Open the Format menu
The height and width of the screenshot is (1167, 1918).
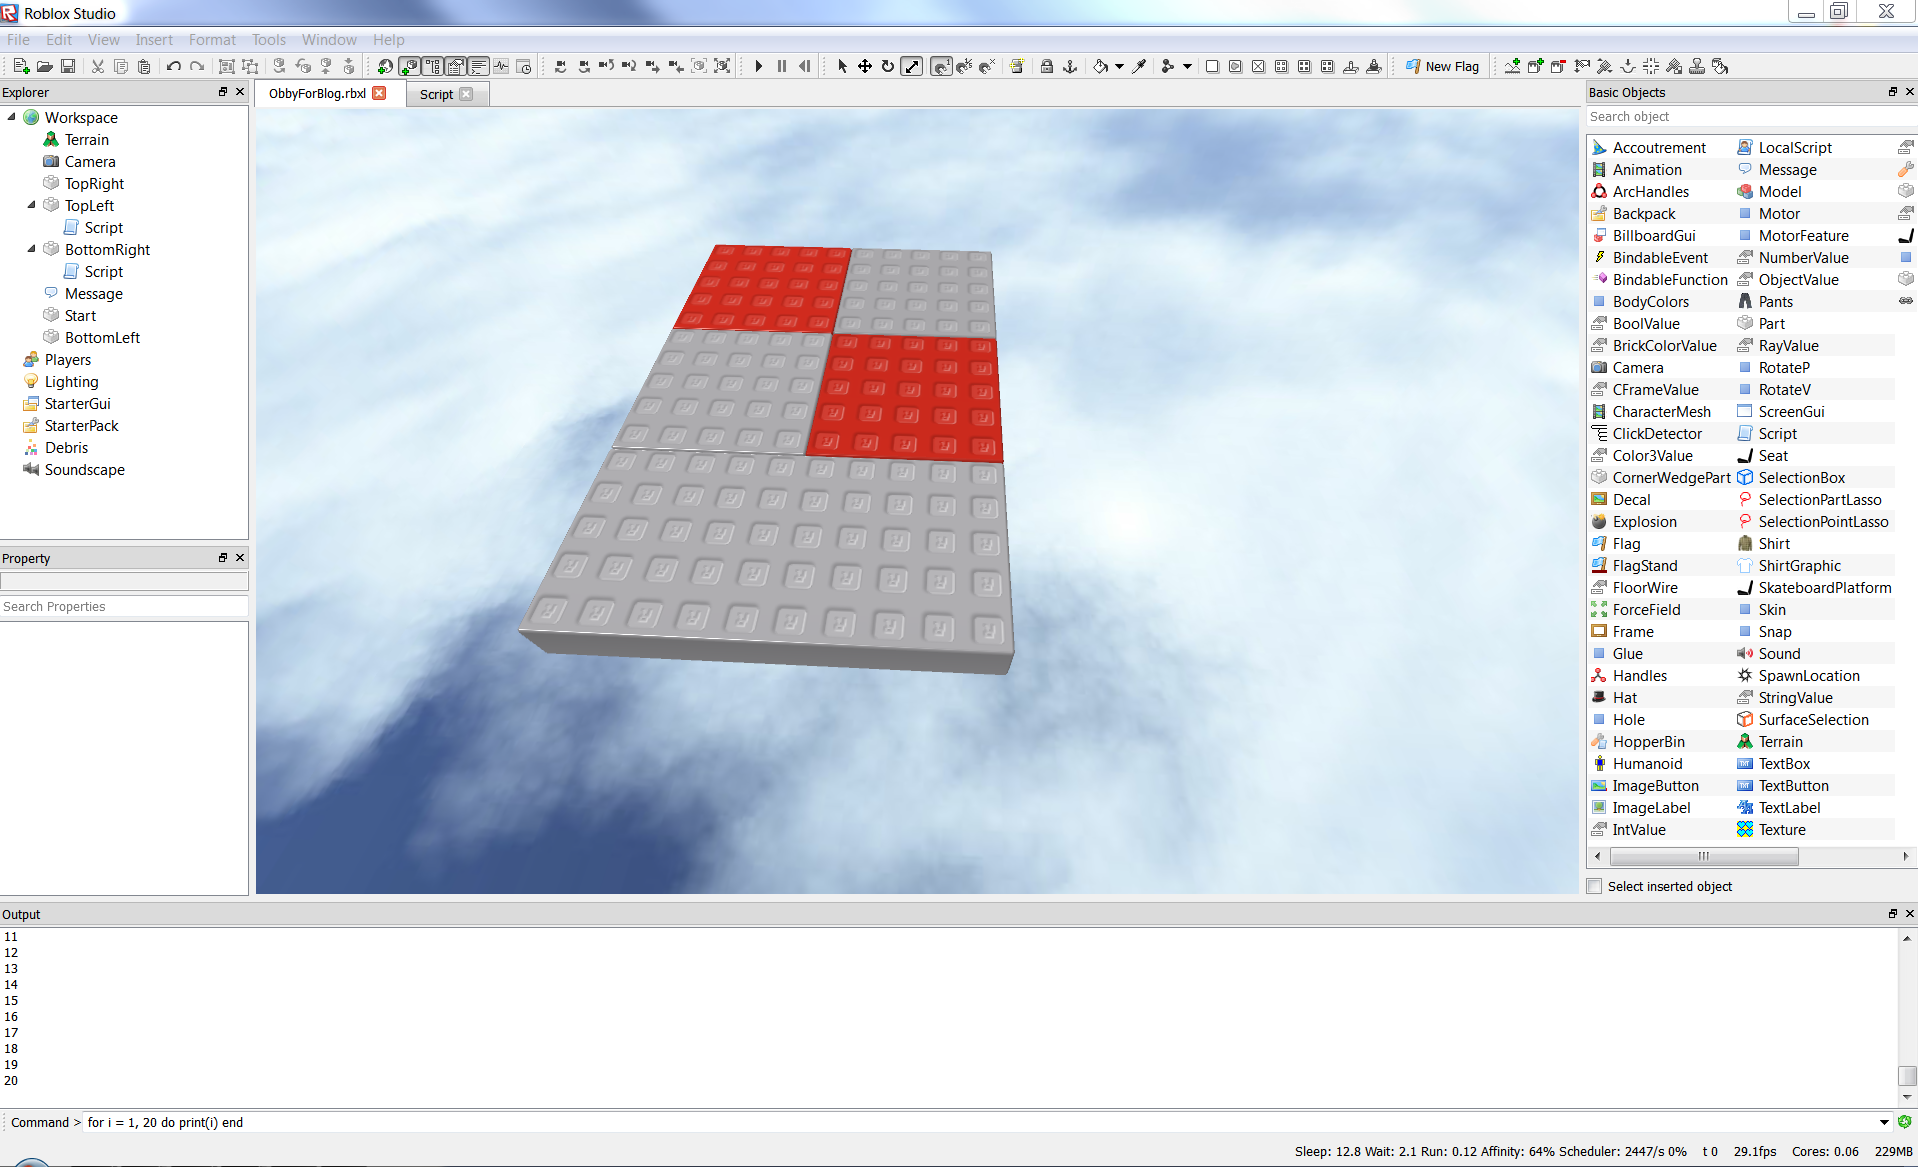212,40
